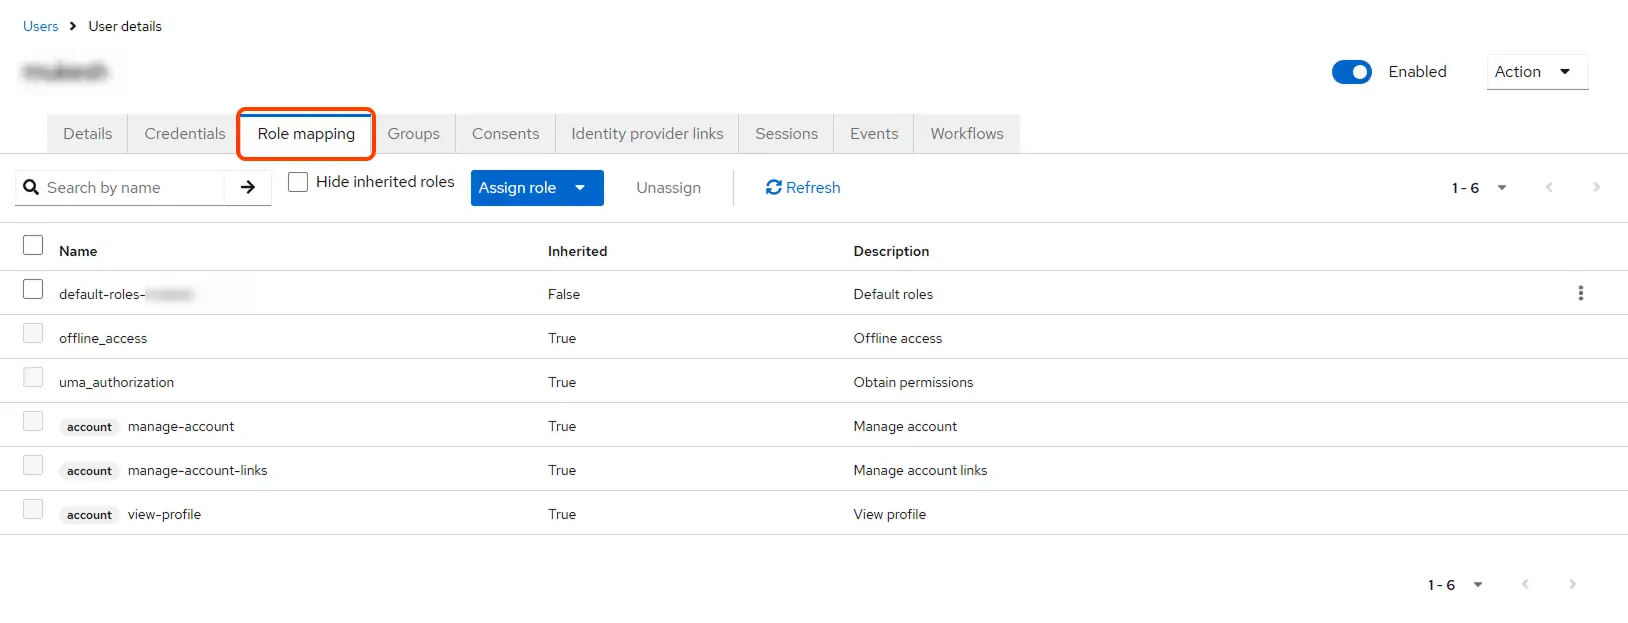Select the Role mapping tab
The height and width of the screenshot is (623, 1628).
tap(306, 134)
